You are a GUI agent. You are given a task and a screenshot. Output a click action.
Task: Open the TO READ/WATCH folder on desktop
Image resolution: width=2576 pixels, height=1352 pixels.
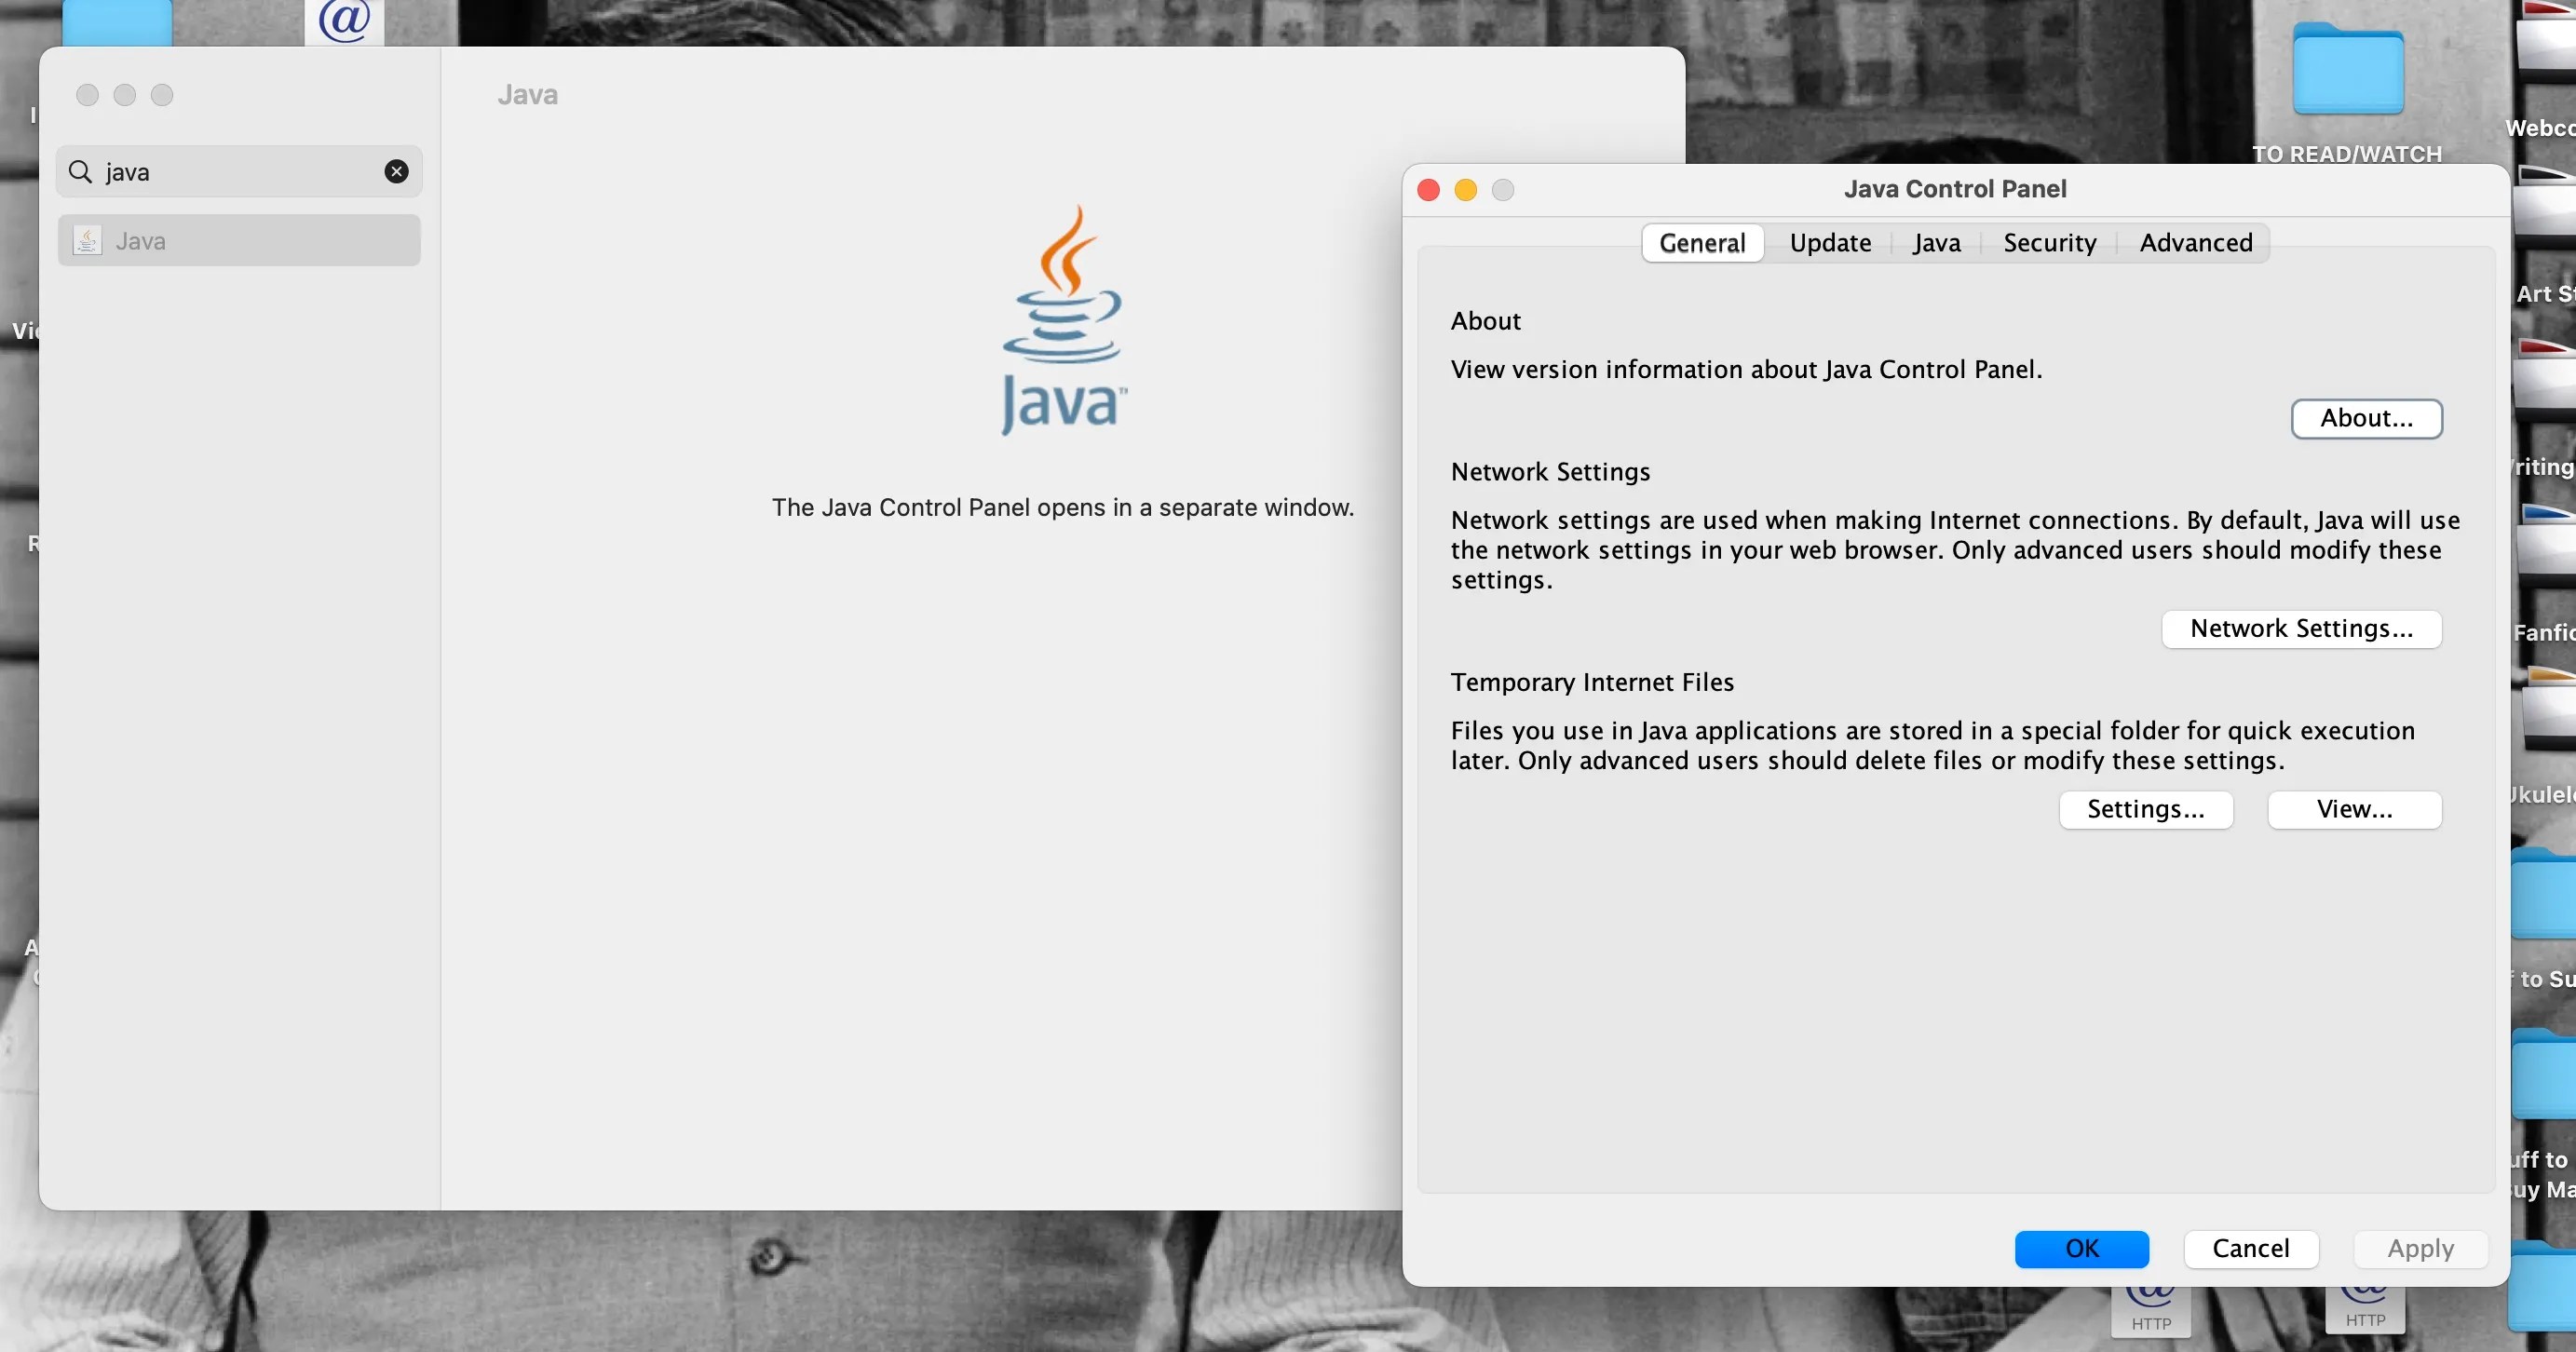(x=2347, y=70)
